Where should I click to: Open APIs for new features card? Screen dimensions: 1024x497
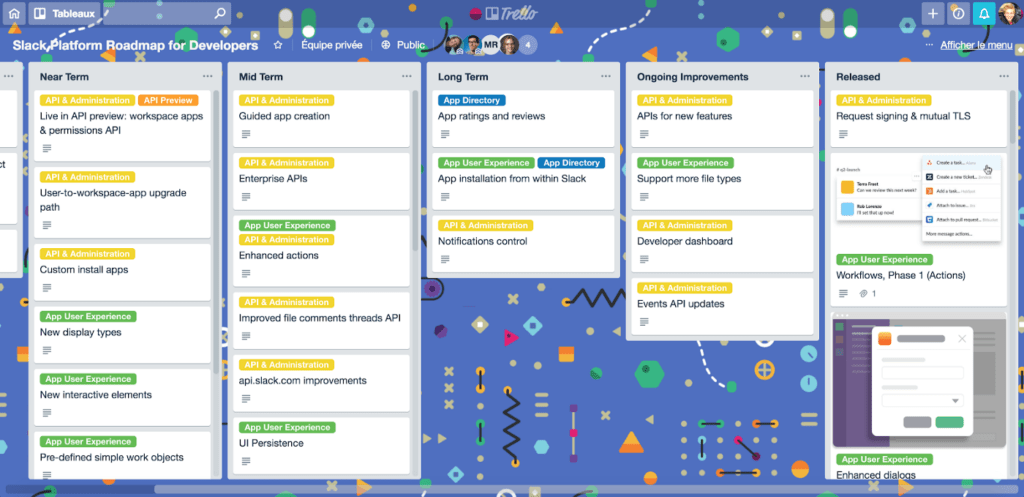722,118
